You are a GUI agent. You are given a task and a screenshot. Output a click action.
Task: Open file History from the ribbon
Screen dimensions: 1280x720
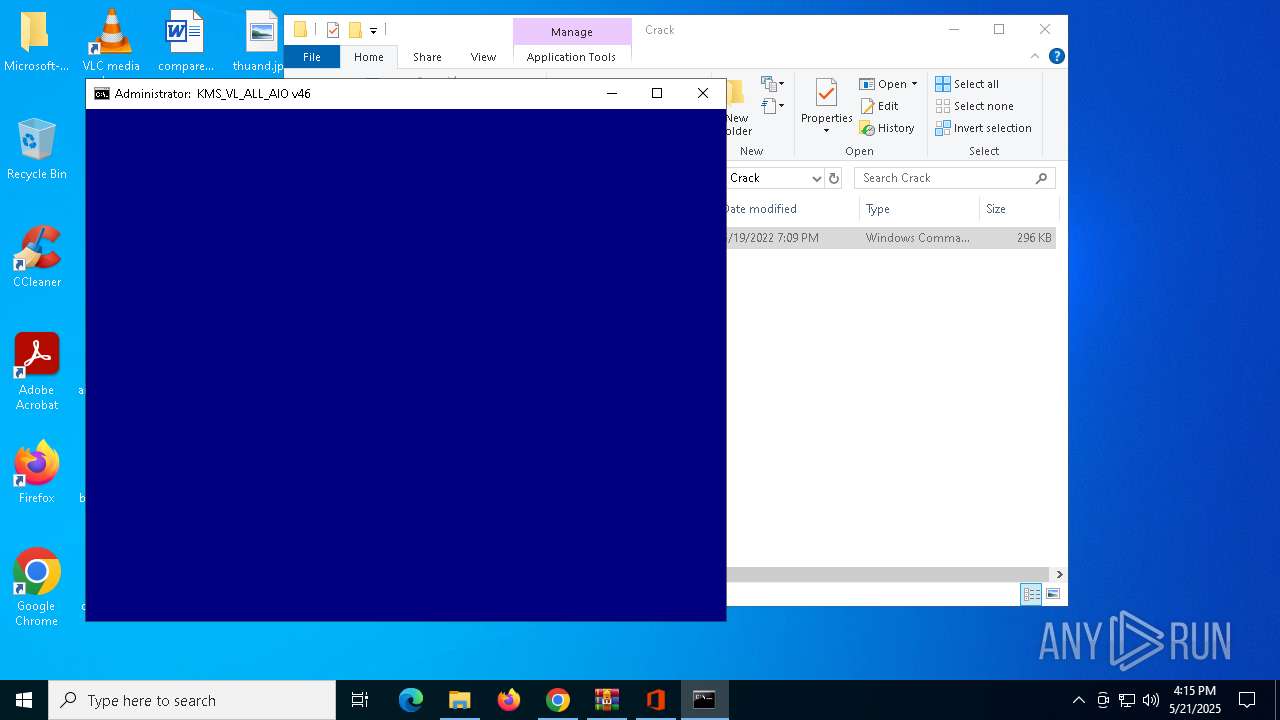pos(887,128)
